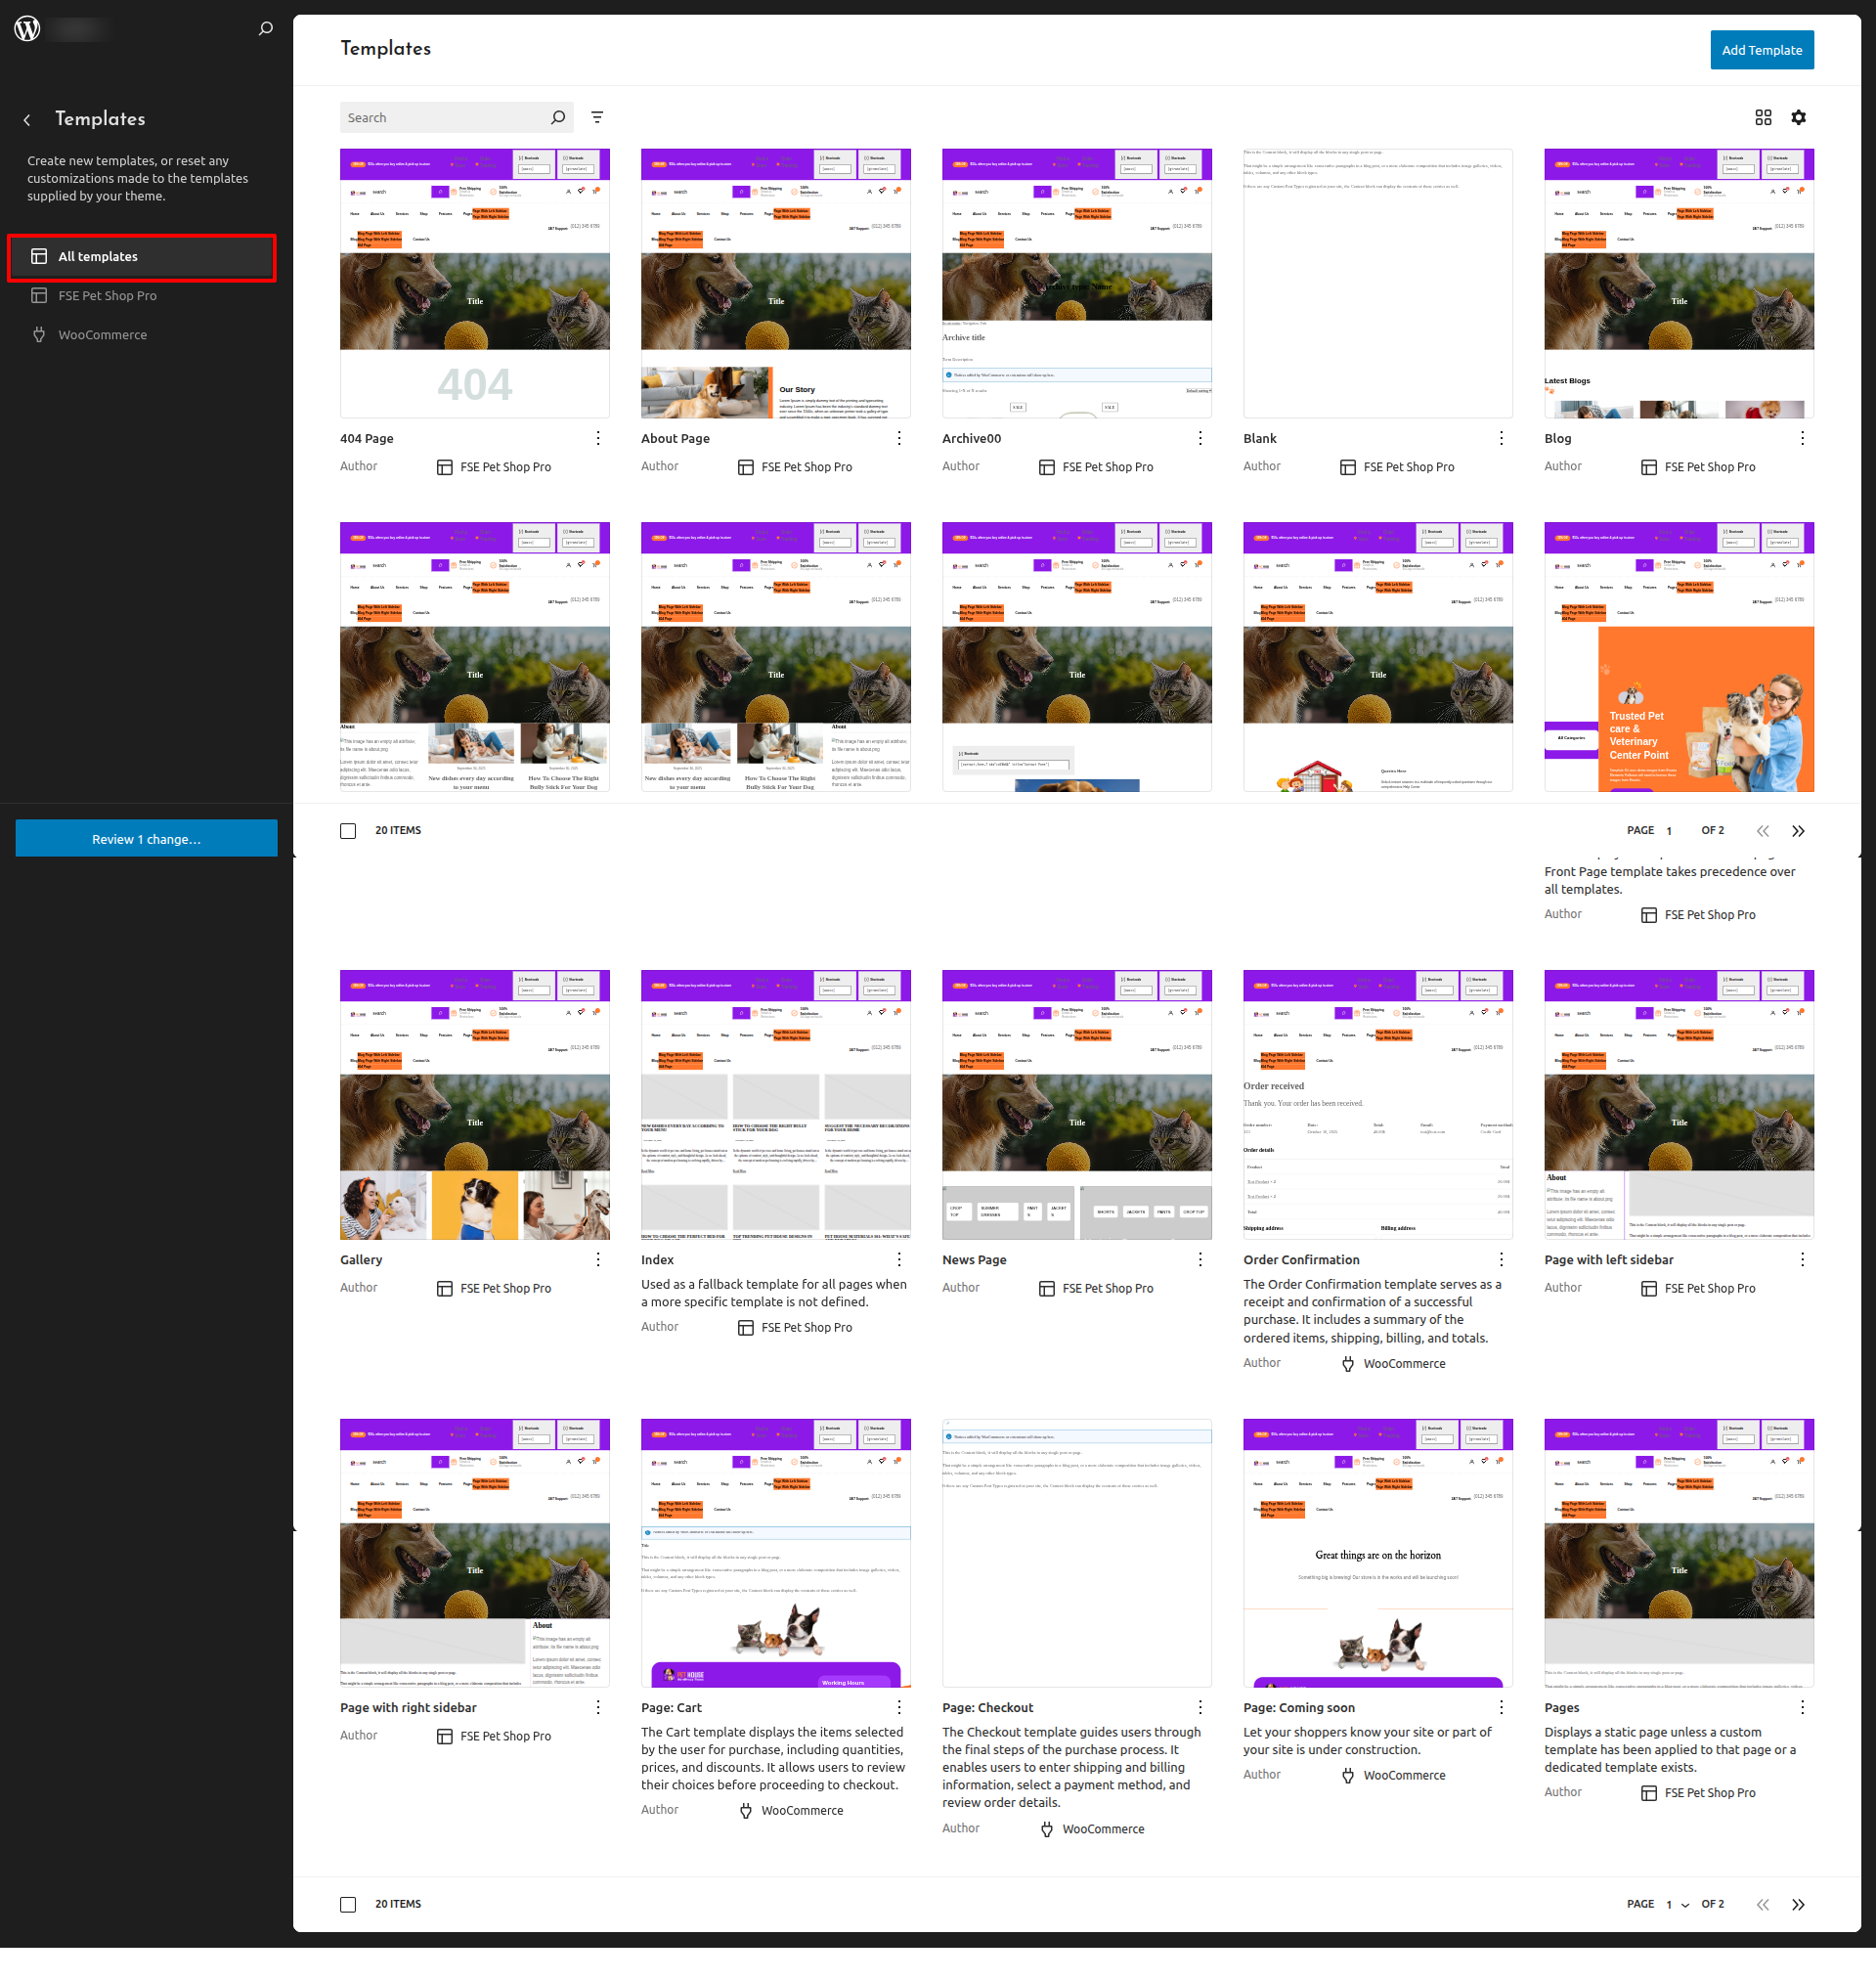The height and width of the screenshot is (1981, 1876).
Task: Open view options gear icon
Action: pos(1798,118)
